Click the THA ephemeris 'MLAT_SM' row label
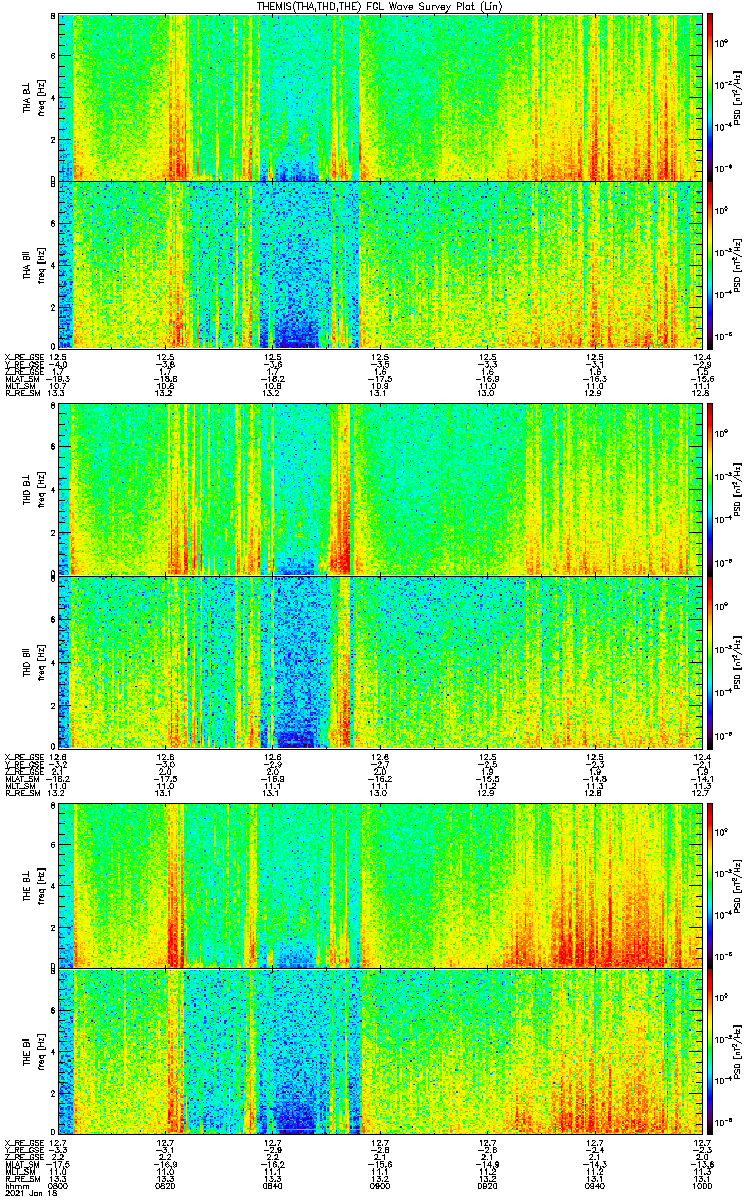 21,381
